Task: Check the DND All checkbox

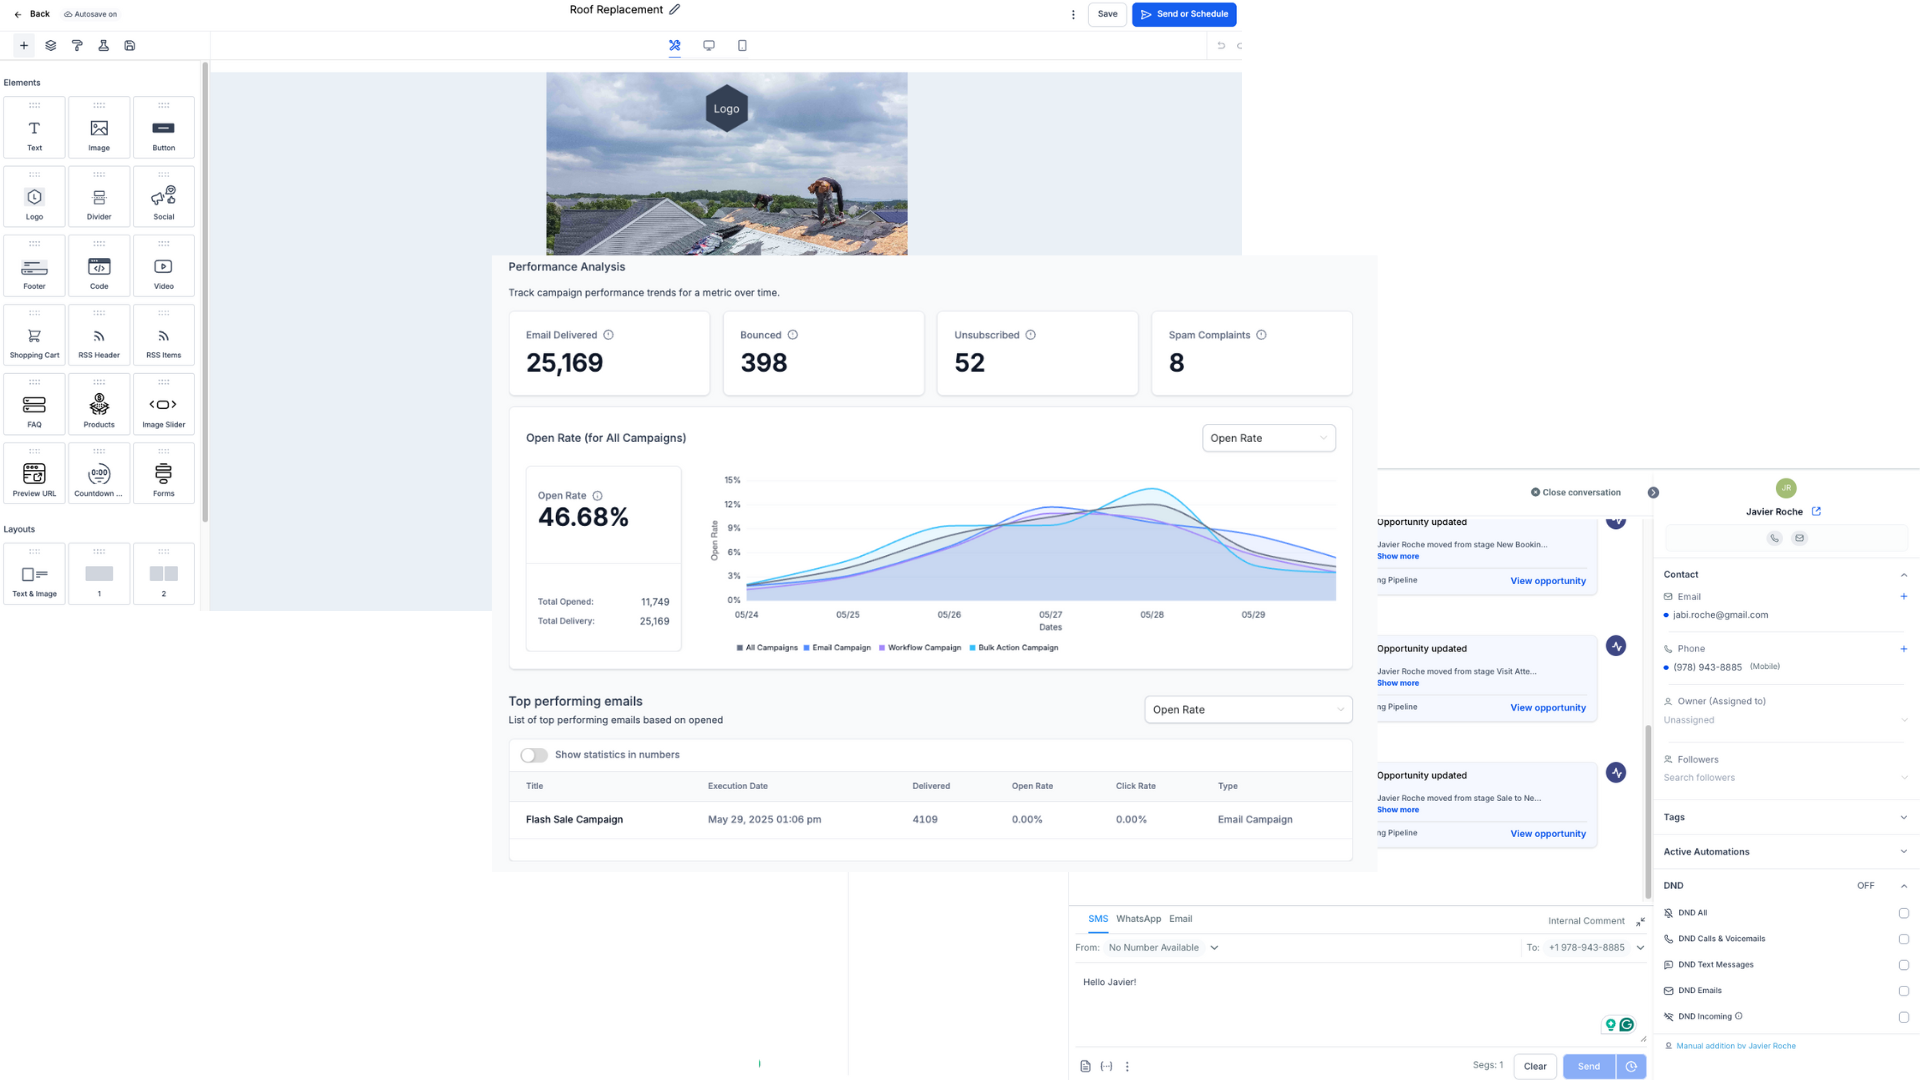Action: pyautogui.click(x=1903, y=913)
